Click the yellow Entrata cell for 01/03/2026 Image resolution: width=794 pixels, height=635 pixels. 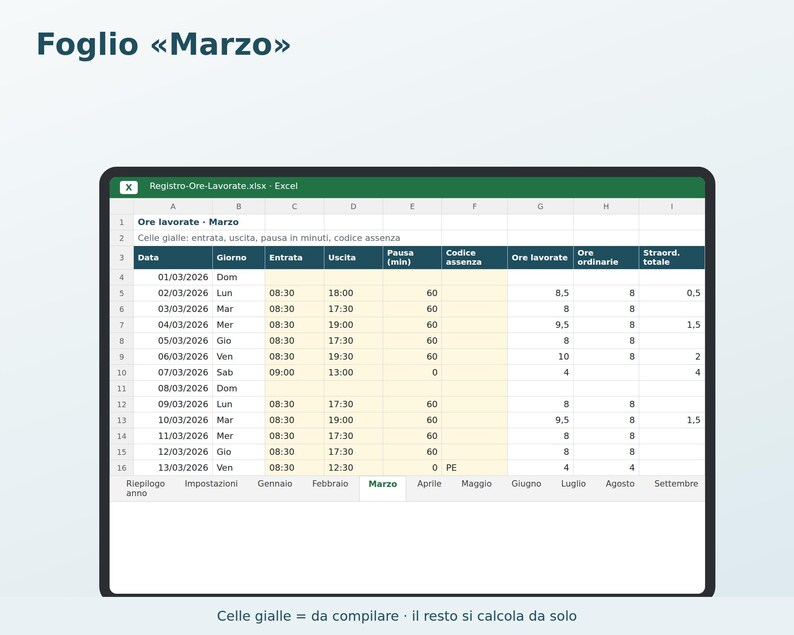(294, 277)
